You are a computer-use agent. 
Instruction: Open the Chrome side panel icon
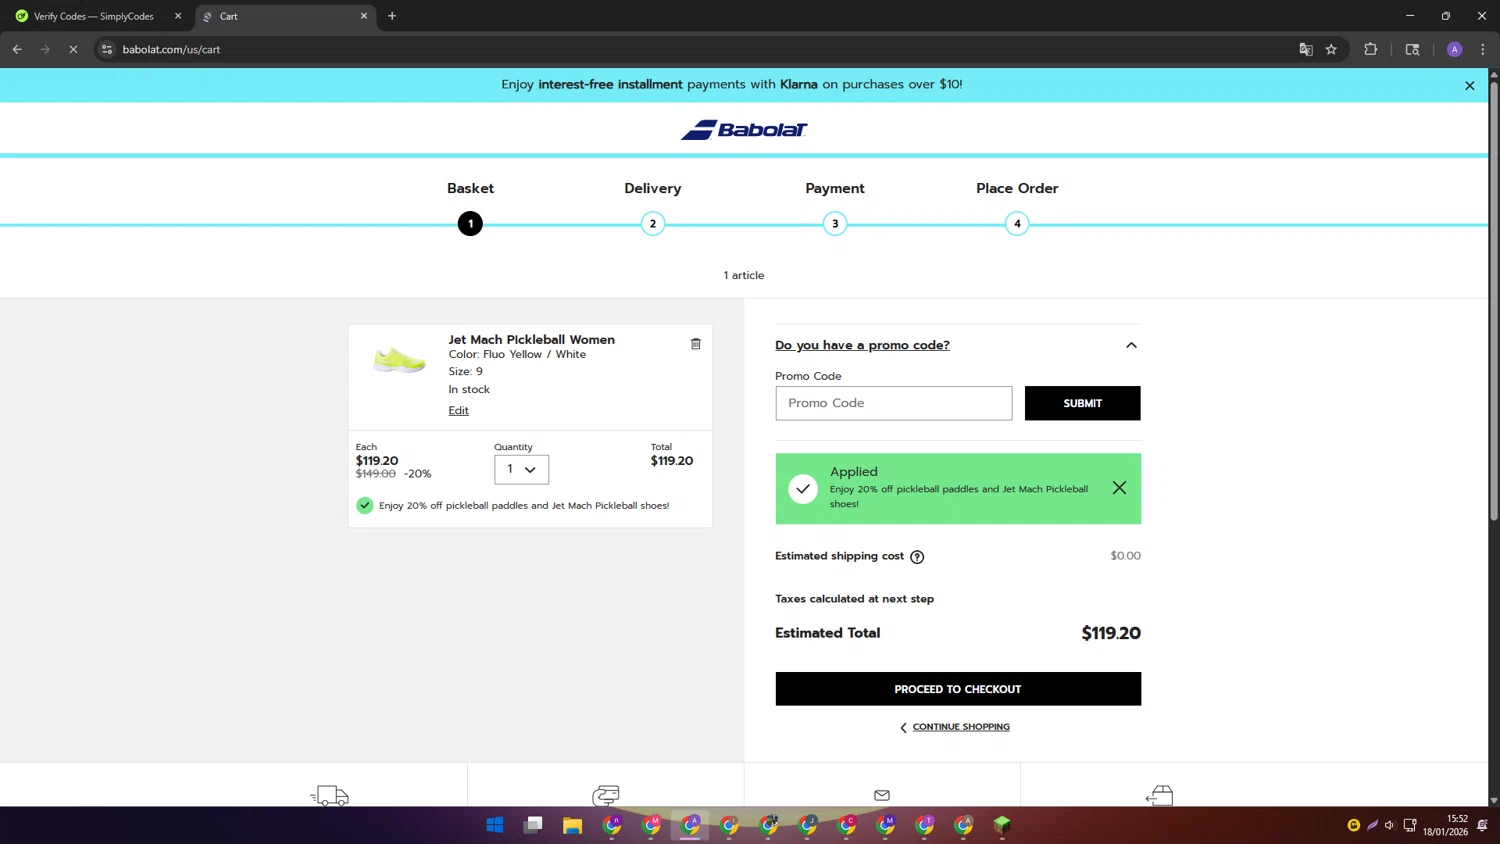click(x=1412, y=49)
